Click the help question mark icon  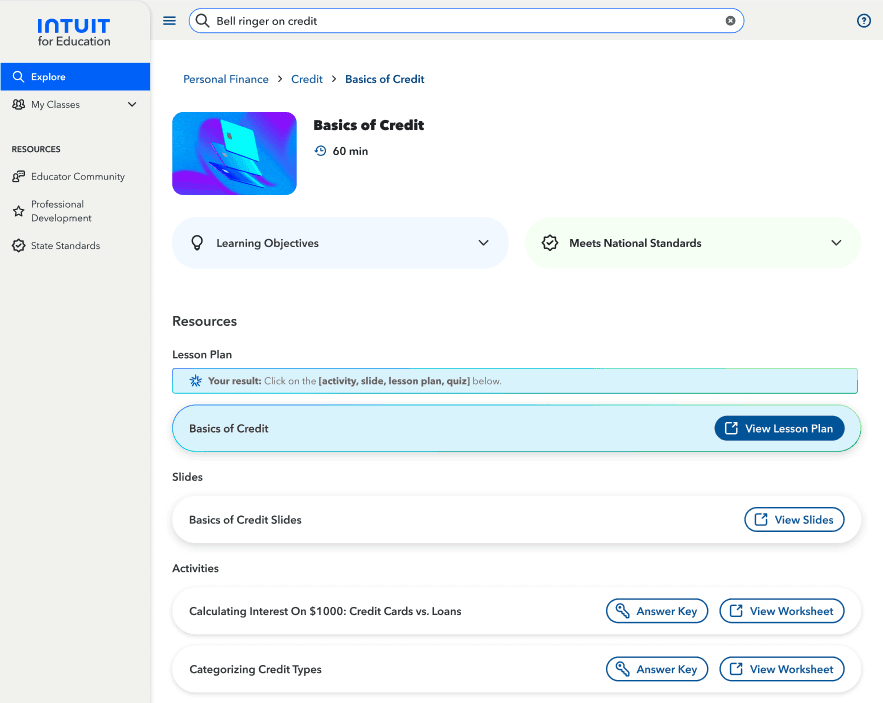pos(863,20)
